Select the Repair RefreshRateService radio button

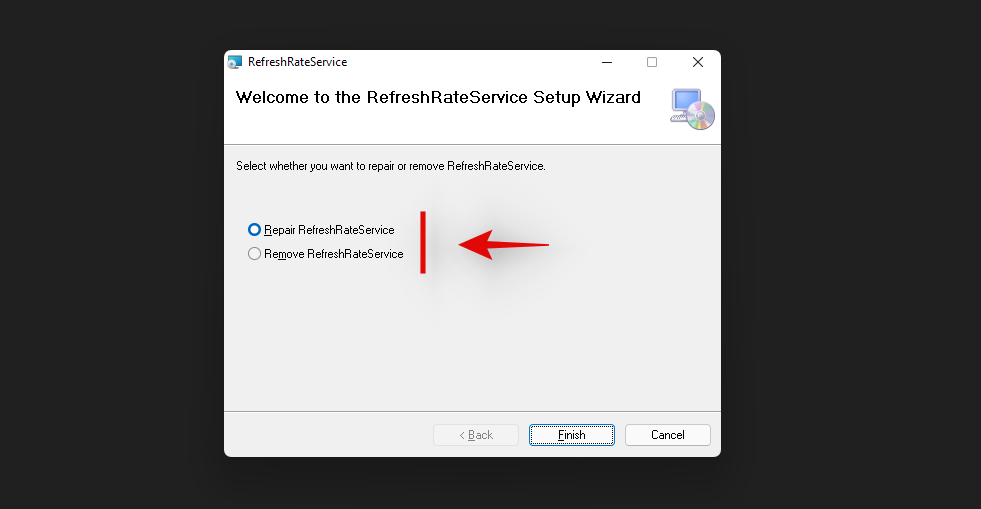tap(254, 230)
